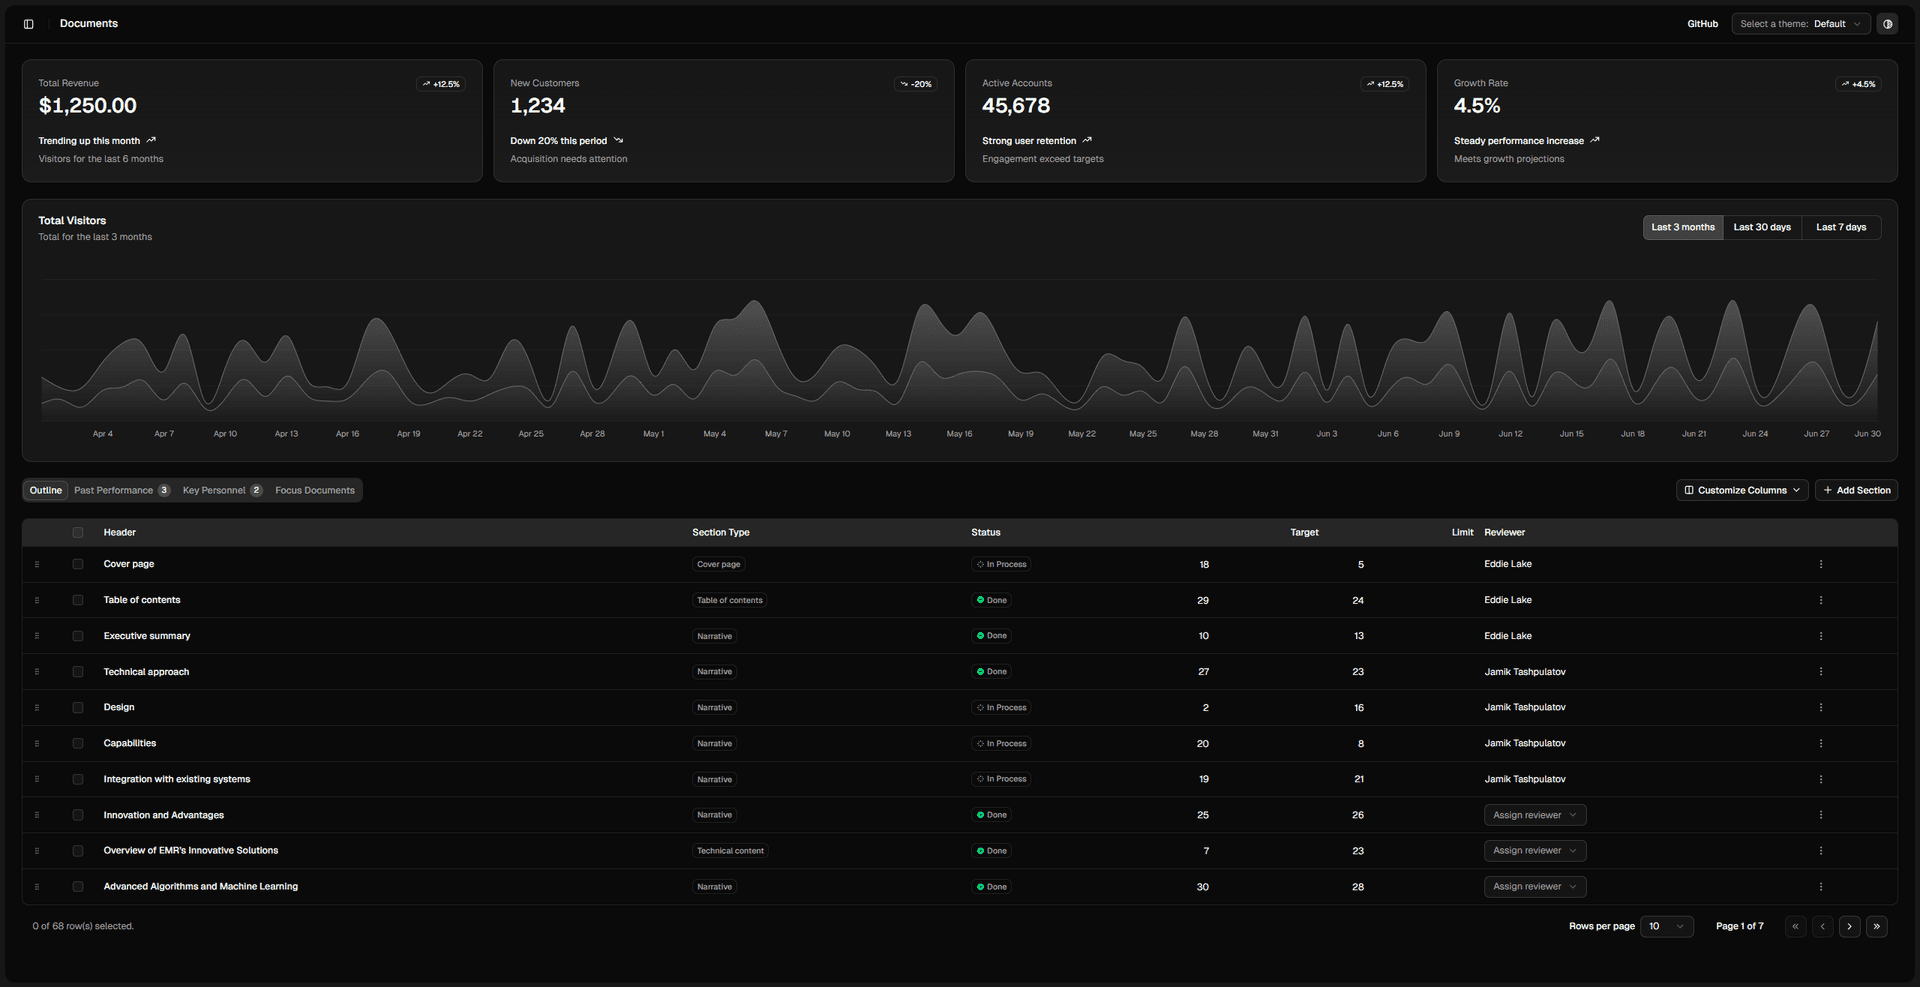Open the Key Personnel tab
1920x987 pixels.
point(222,490)
